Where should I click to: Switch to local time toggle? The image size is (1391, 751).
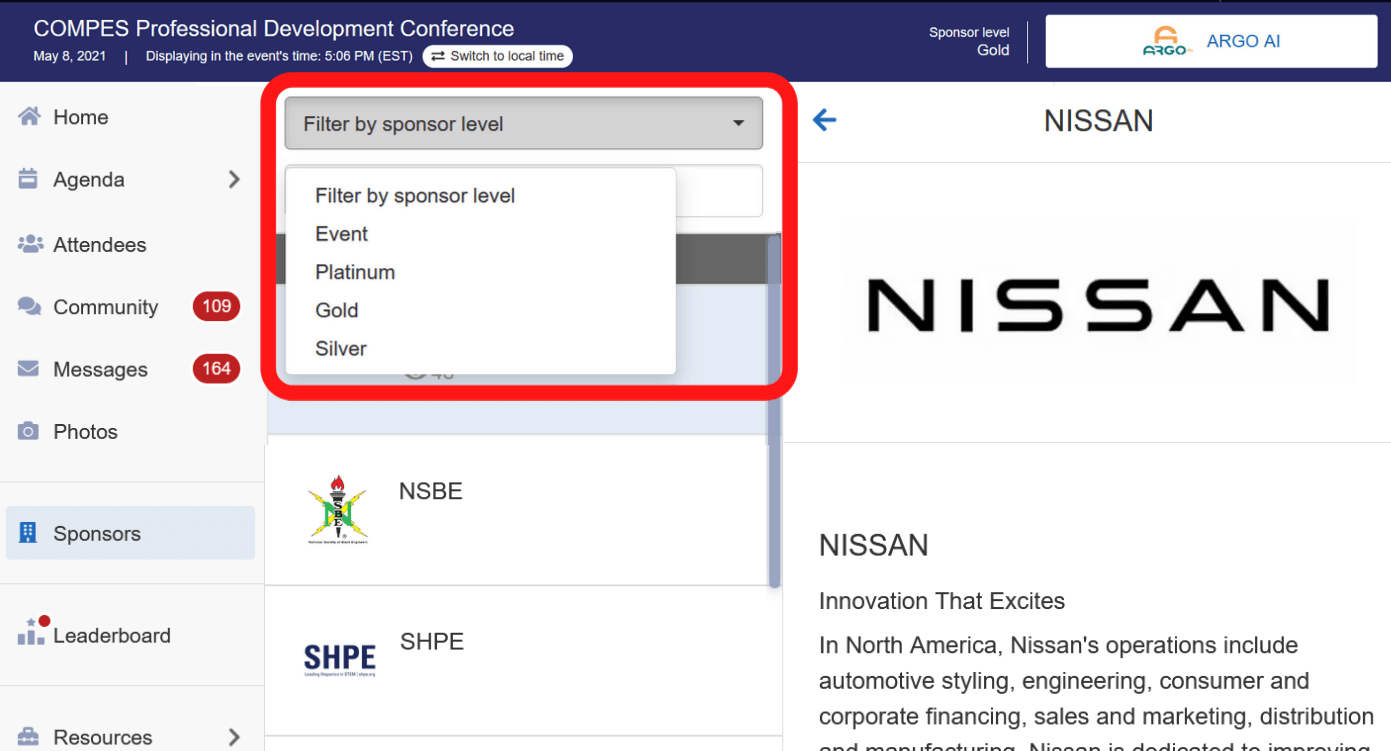[x=498, y=56]
